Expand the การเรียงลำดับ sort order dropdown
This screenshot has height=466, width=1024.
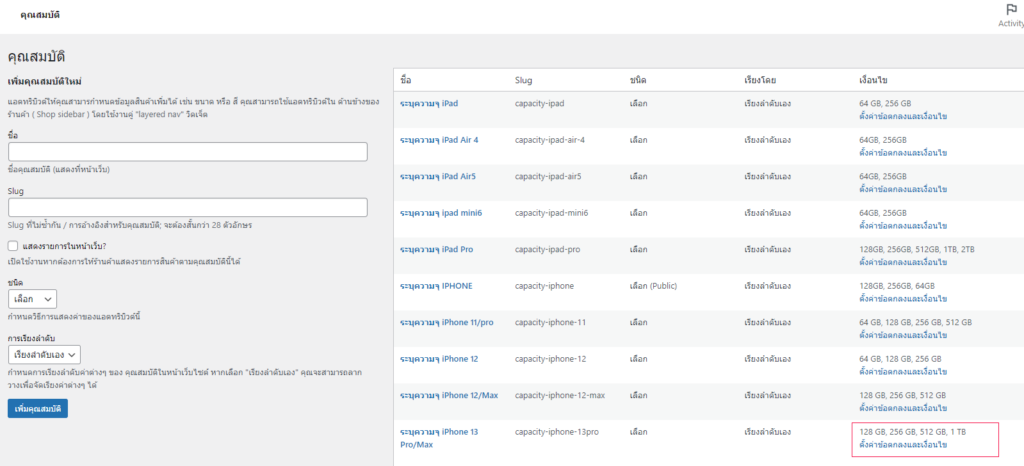[44, 354]
